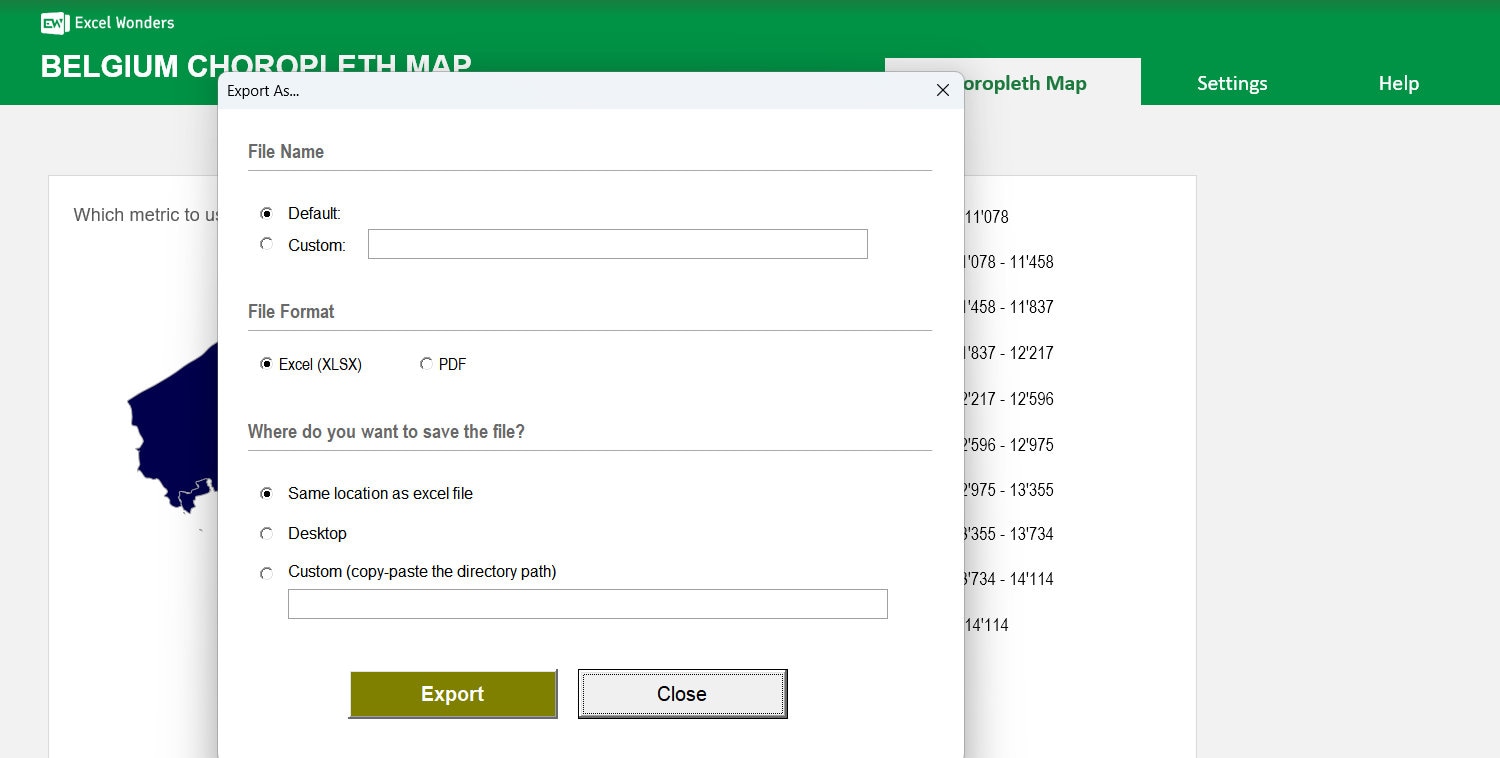Open the Help tab
The image size is (1500, 758).
tap(1397, 83)
